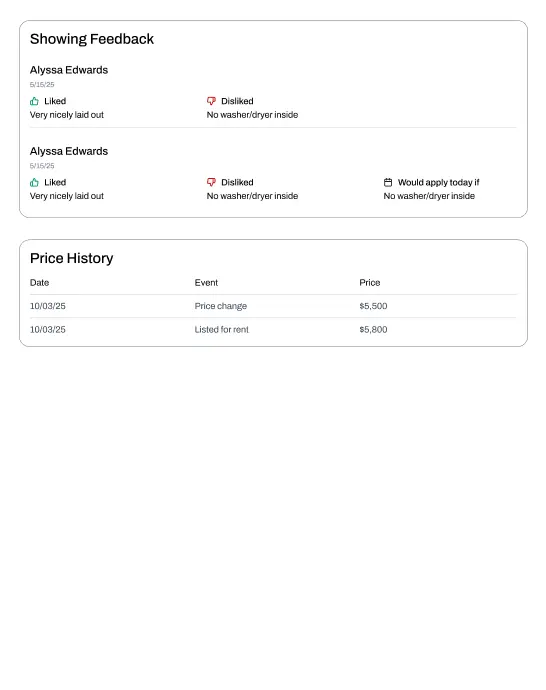Click the Price column header
546x690 pixels.
[x=370, y=283]
